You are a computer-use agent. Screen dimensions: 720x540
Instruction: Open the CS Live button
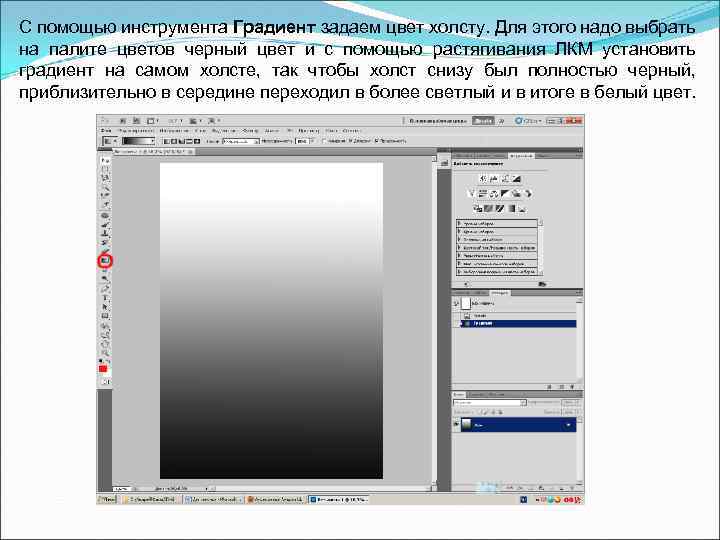[x=528, y=121]
